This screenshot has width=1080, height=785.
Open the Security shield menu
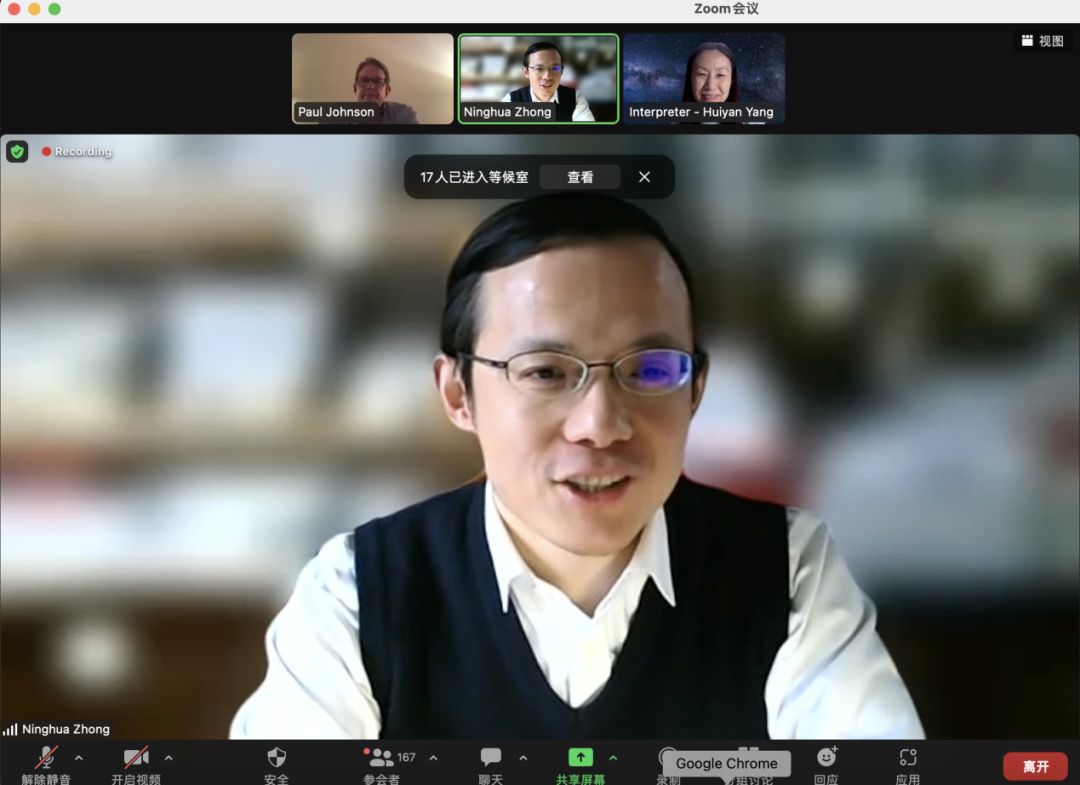point(276,765)
